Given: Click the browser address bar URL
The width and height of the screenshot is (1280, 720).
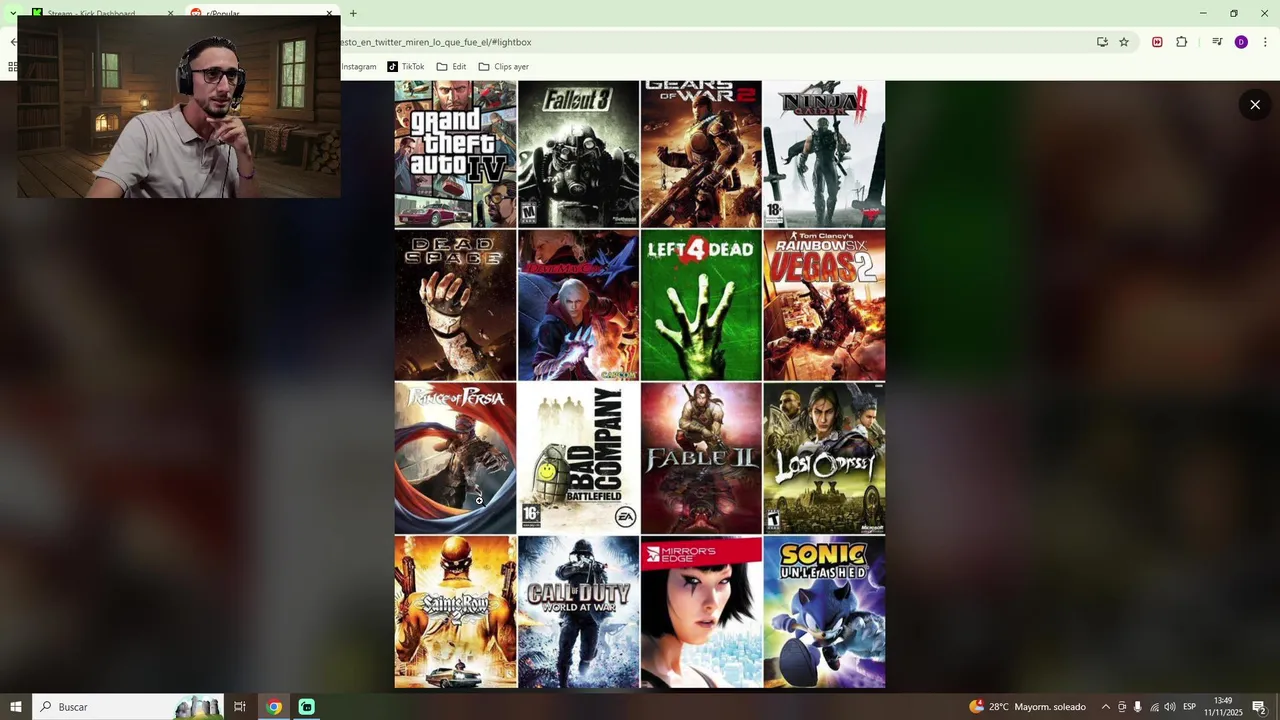Looking at the screenshot, I should click(436, 42).
